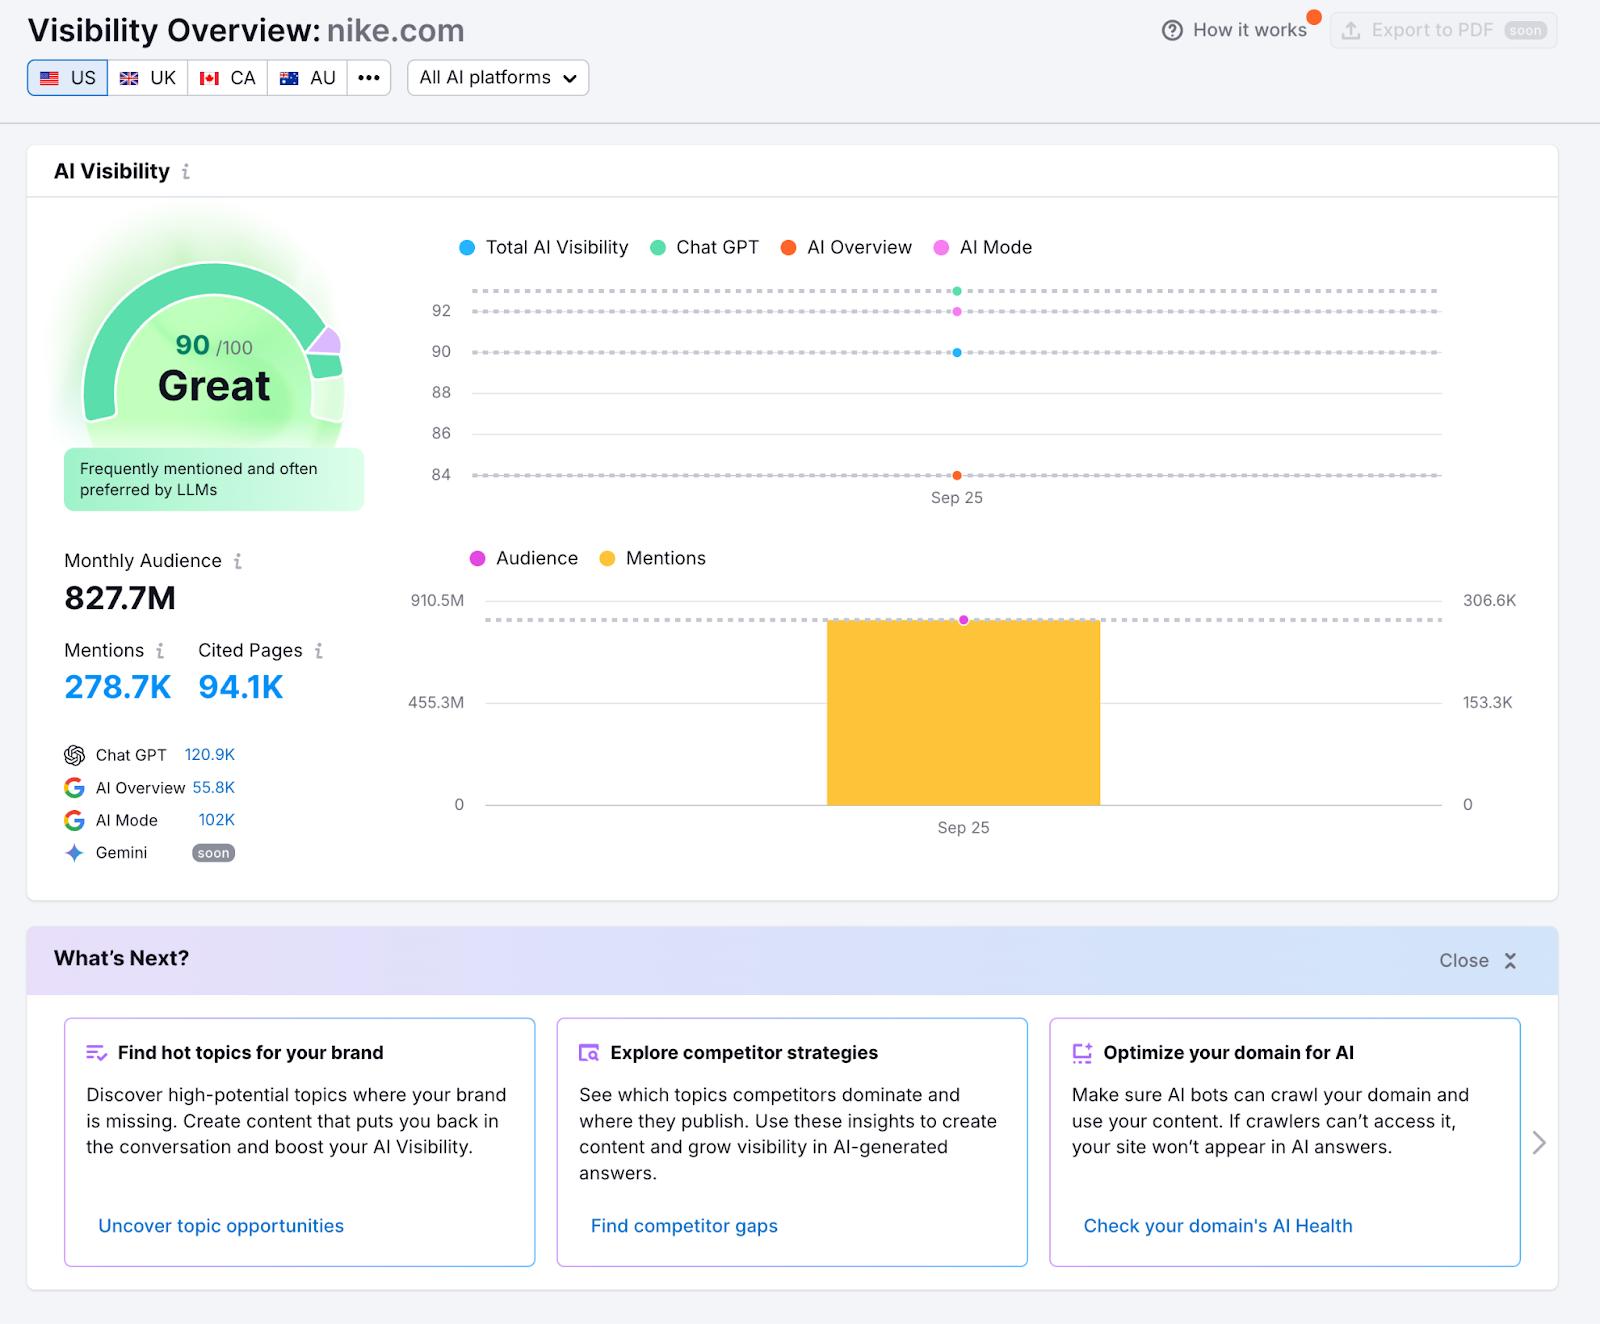This screenshot has width=1600, height=1324.
Task: Toggle the AI Overview legend series
Action: (846, 248)
